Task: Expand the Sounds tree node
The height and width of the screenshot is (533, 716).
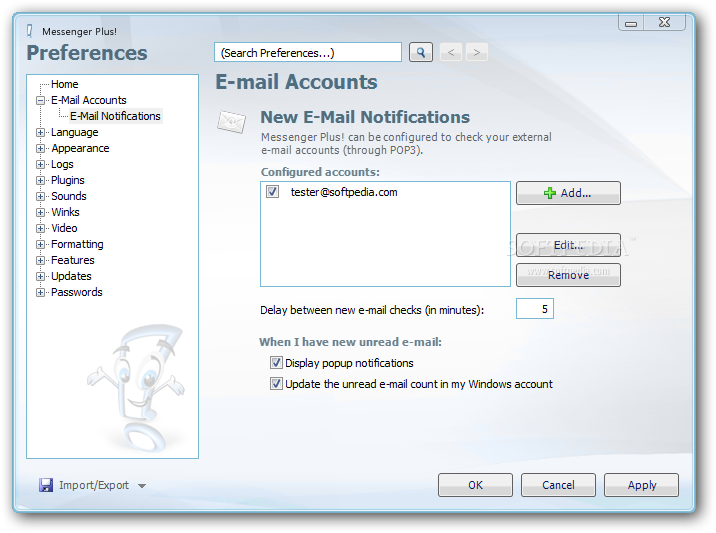Action: point(41,196)
